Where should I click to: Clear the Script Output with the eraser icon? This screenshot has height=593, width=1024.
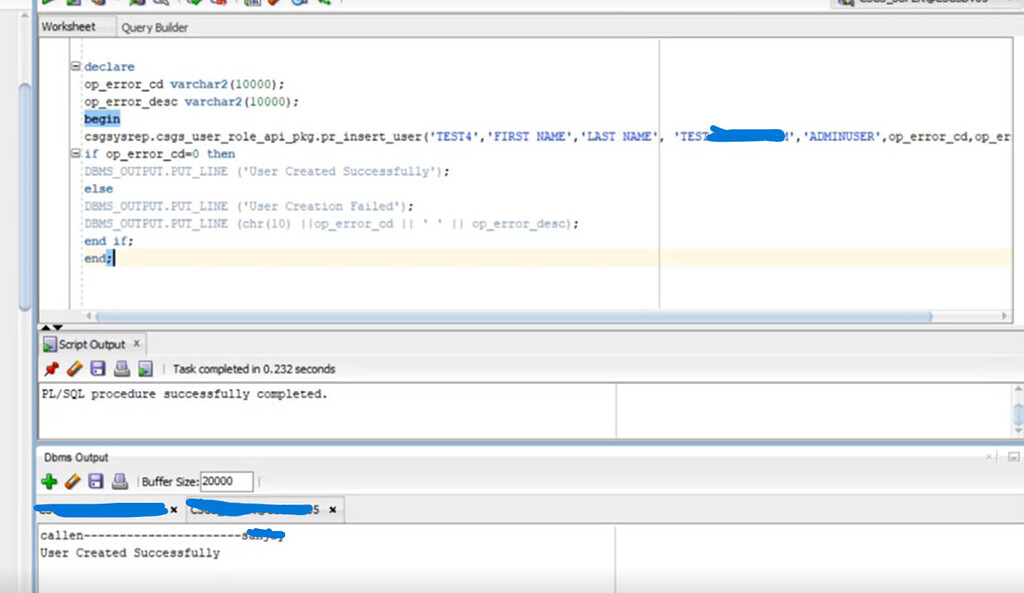point(75,367)
